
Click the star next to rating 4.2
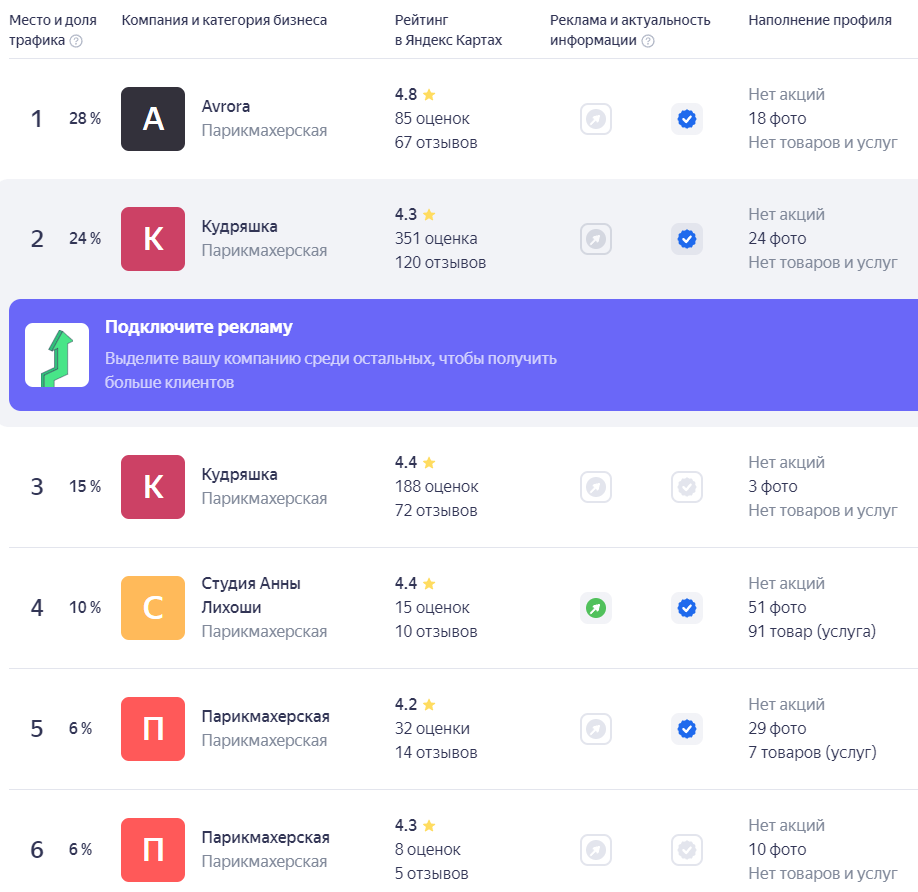click(429, 704)
